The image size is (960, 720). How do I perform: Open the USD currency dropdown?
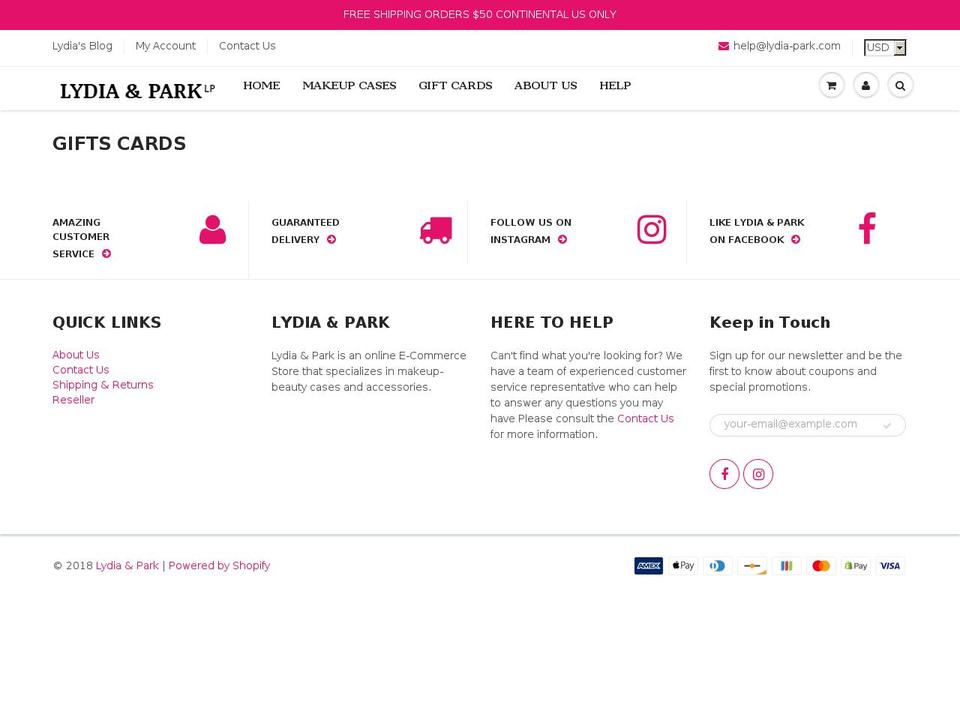pyautogui.click(x=885, y=47)
